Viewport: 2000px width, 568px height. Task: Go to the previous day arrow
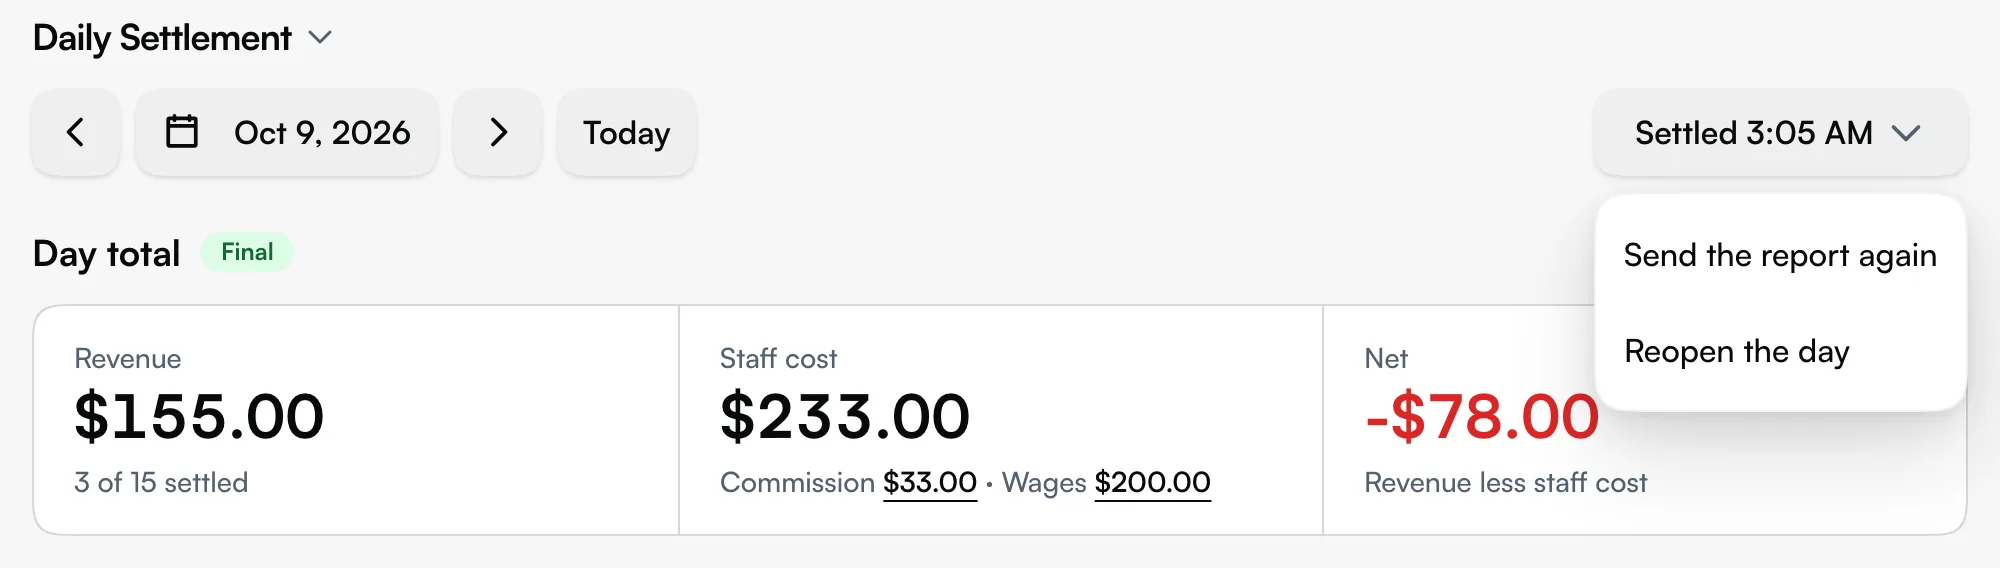point(76,132)
